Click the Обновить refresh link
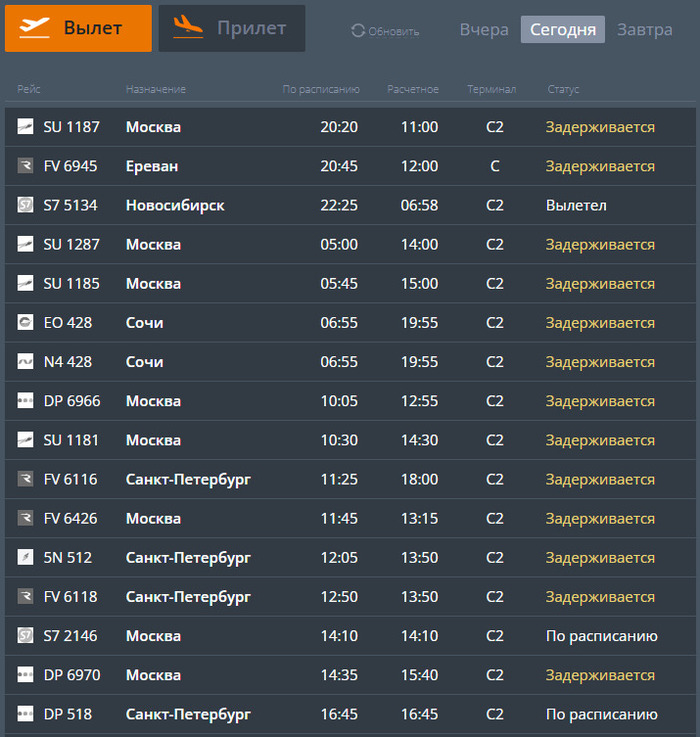Screen dimensions: 700x737 385,31
